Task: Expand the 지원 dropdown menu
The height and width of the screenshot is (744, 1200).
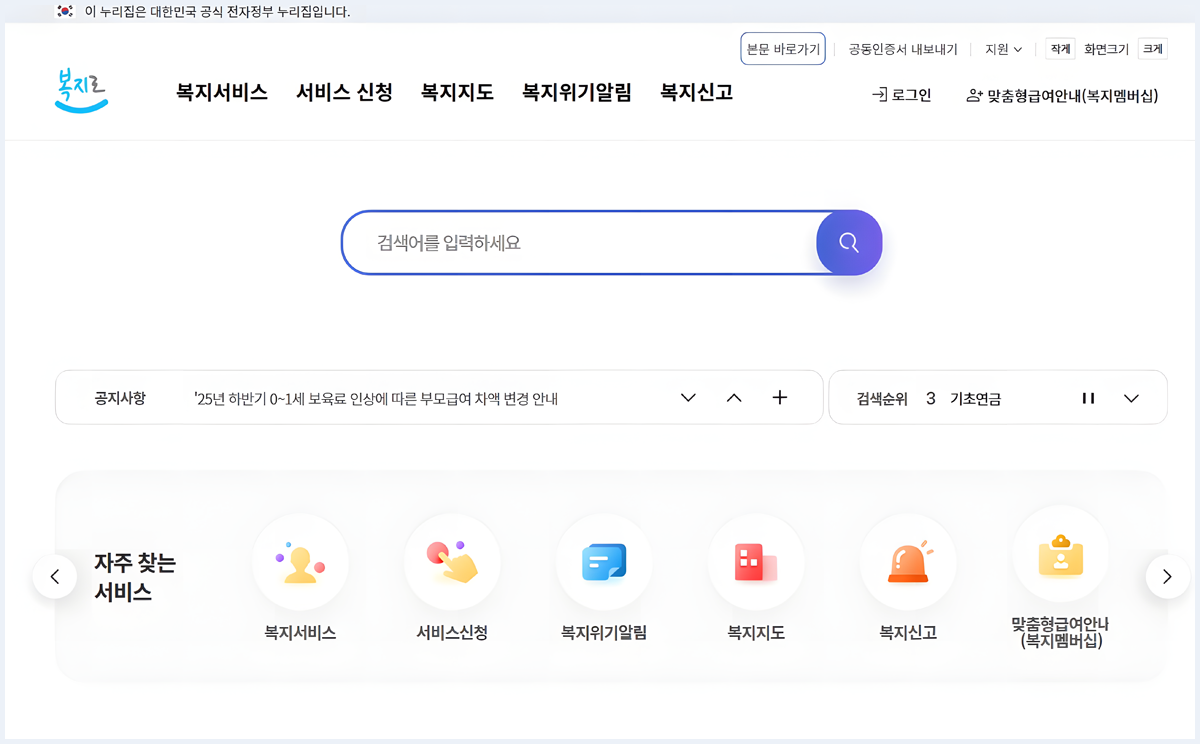Action: point(1003,48)
